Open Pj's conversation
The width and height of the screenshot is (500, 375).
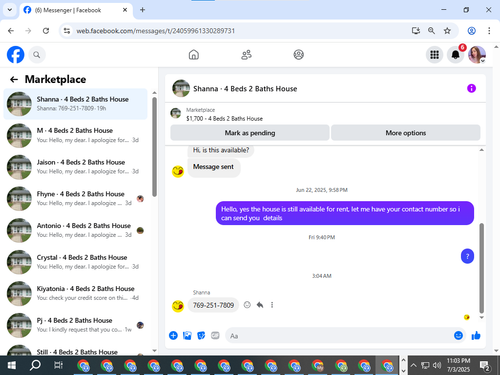click(x=75, y=325)
